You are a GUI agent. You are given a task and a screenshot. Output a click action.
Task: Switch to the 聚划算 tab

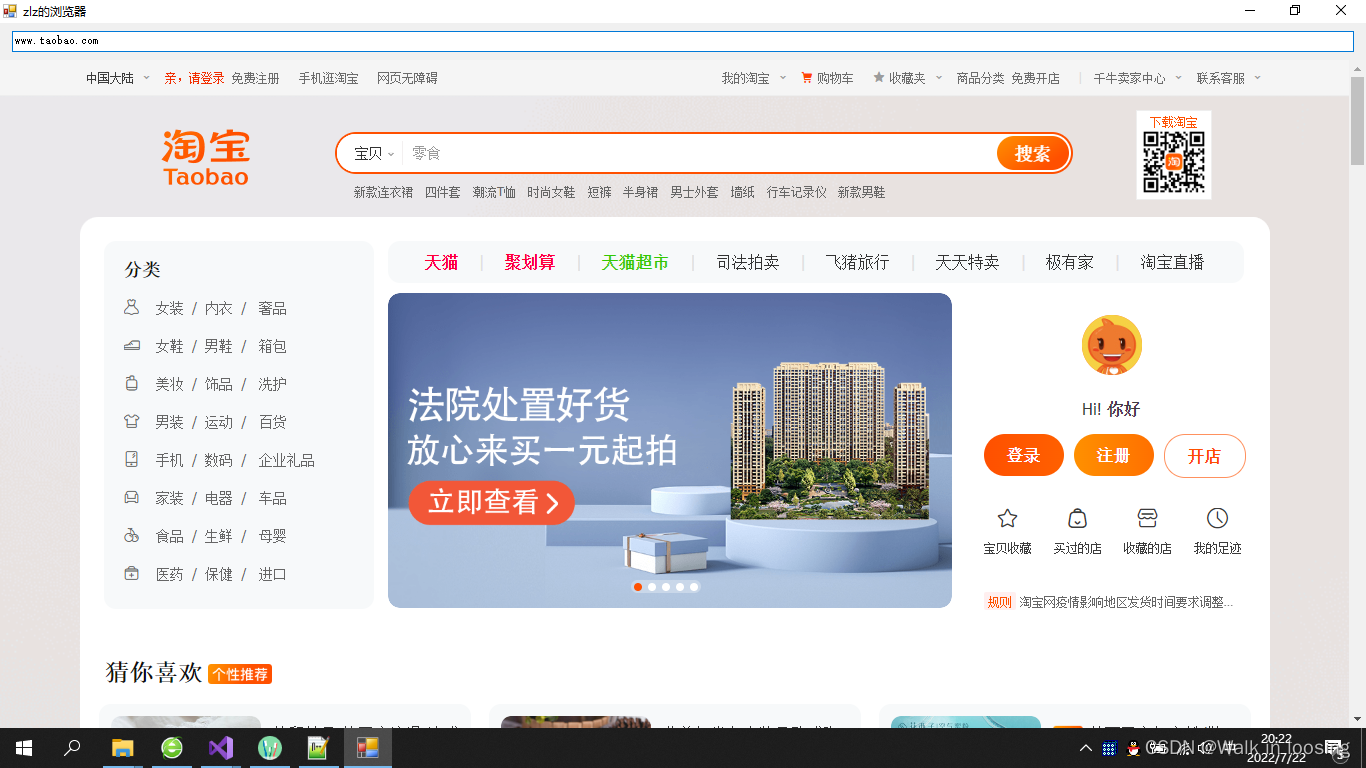(x=529, y=262)
